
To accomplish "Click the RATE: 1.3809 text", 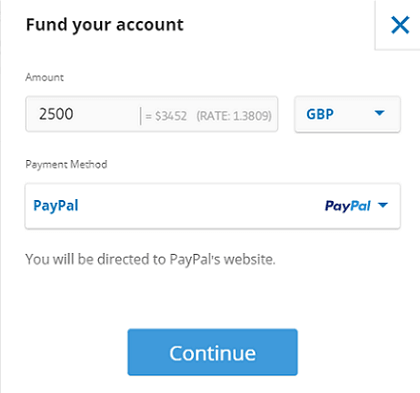I will click(234, 116).
